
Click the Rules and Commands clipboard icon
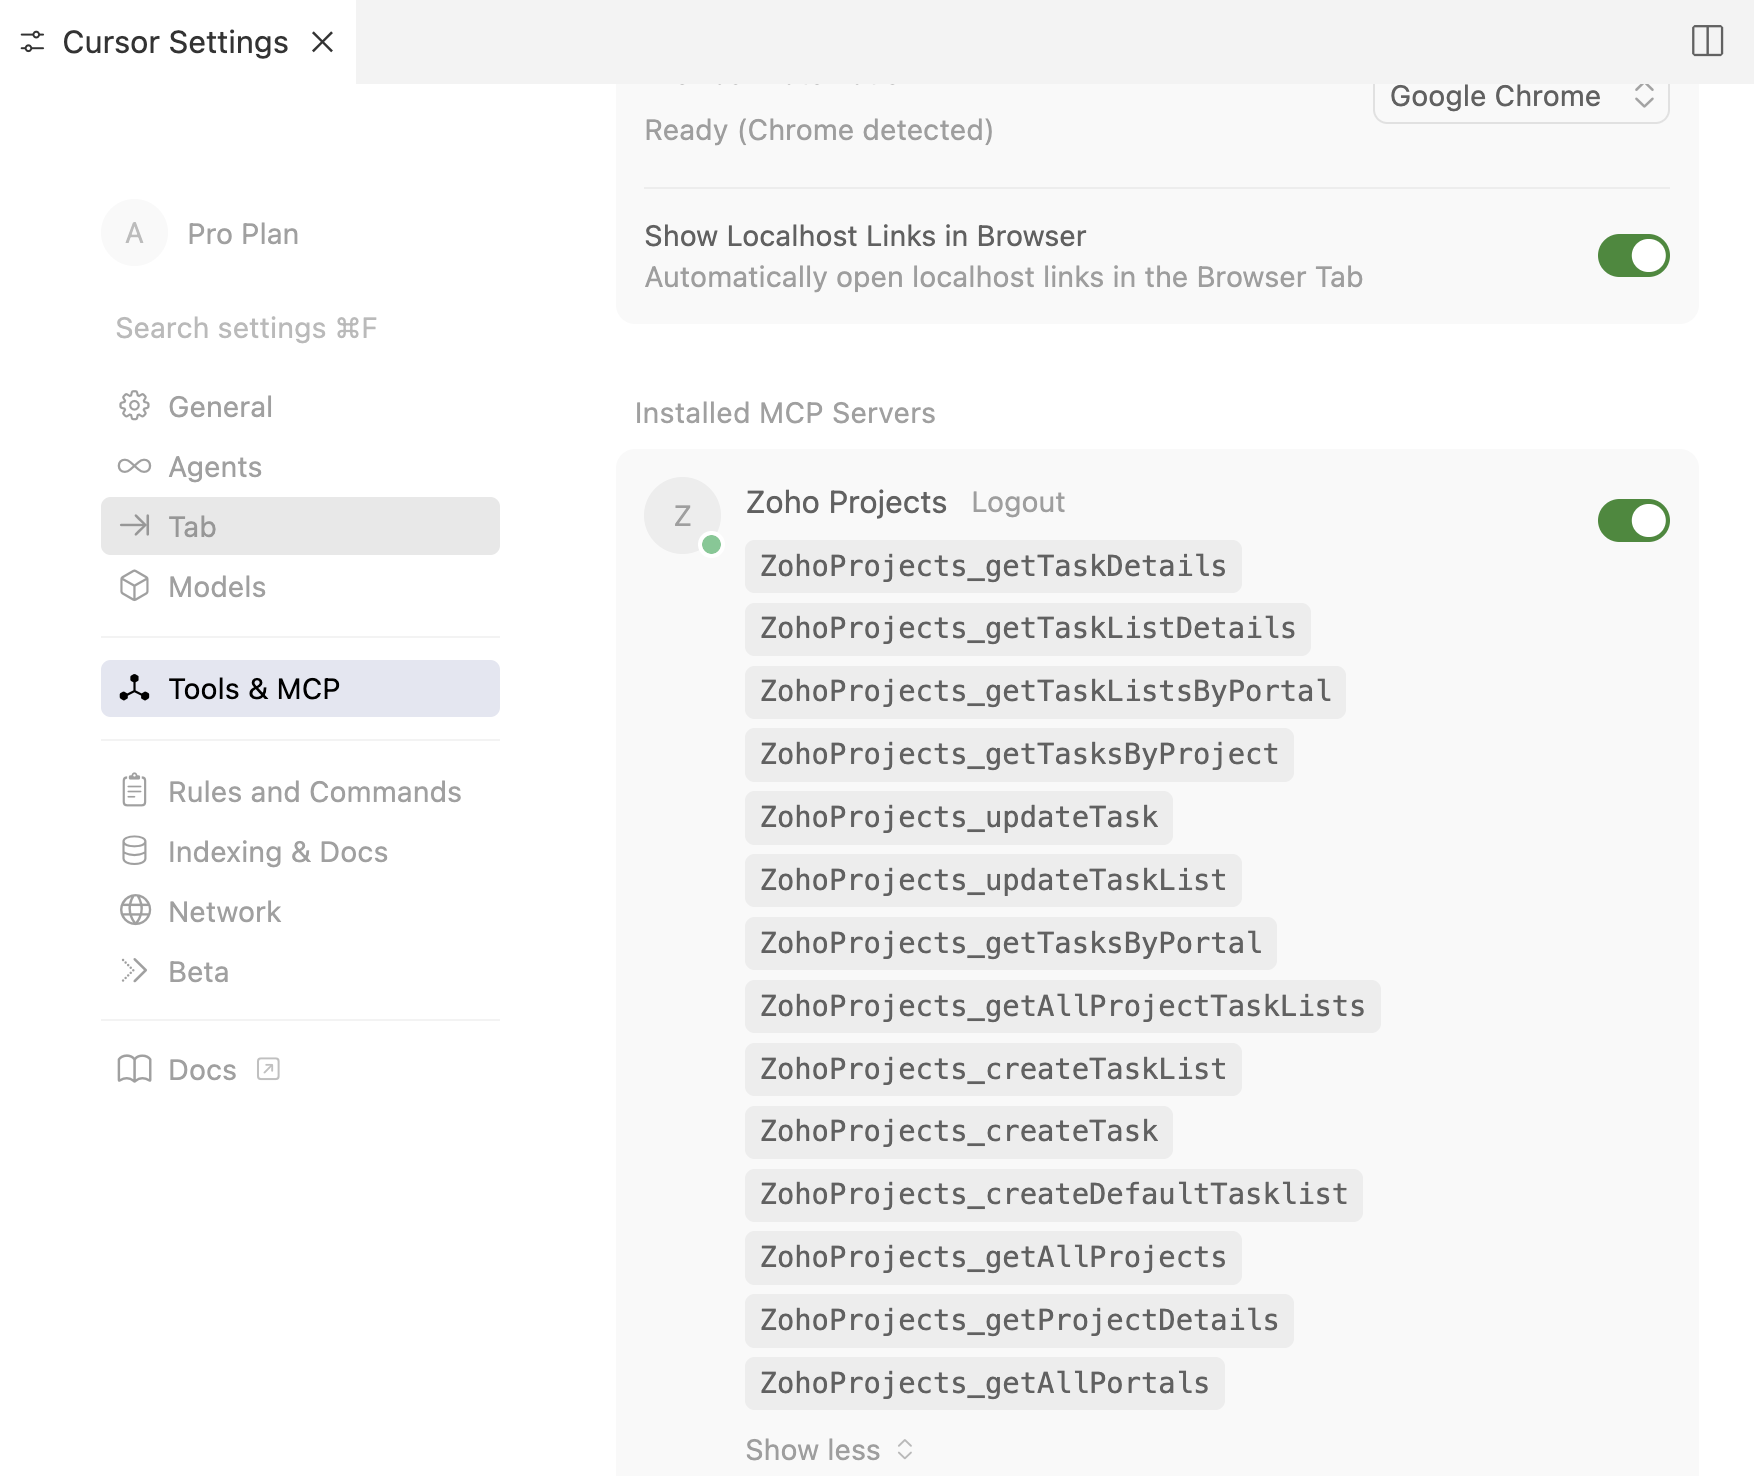[x=134, y=791]
